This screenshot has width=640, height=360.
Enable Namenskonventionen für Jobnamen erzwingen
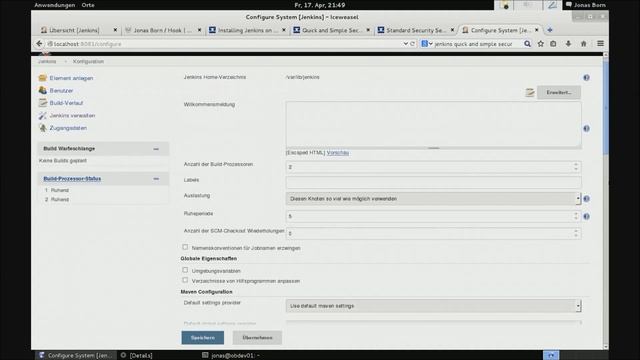click(185, 247)
